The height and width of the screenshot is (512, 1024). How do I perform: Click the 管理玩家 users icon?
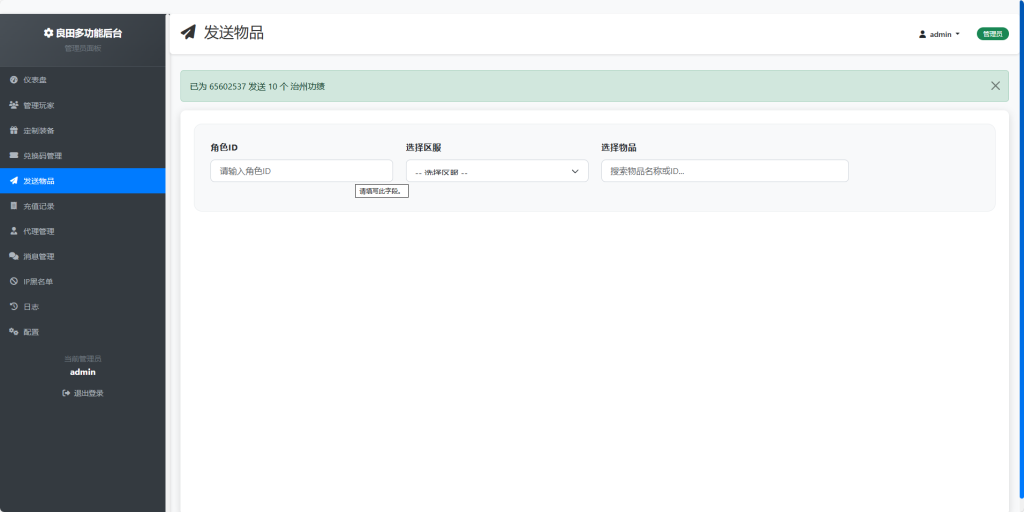[14, 105]
